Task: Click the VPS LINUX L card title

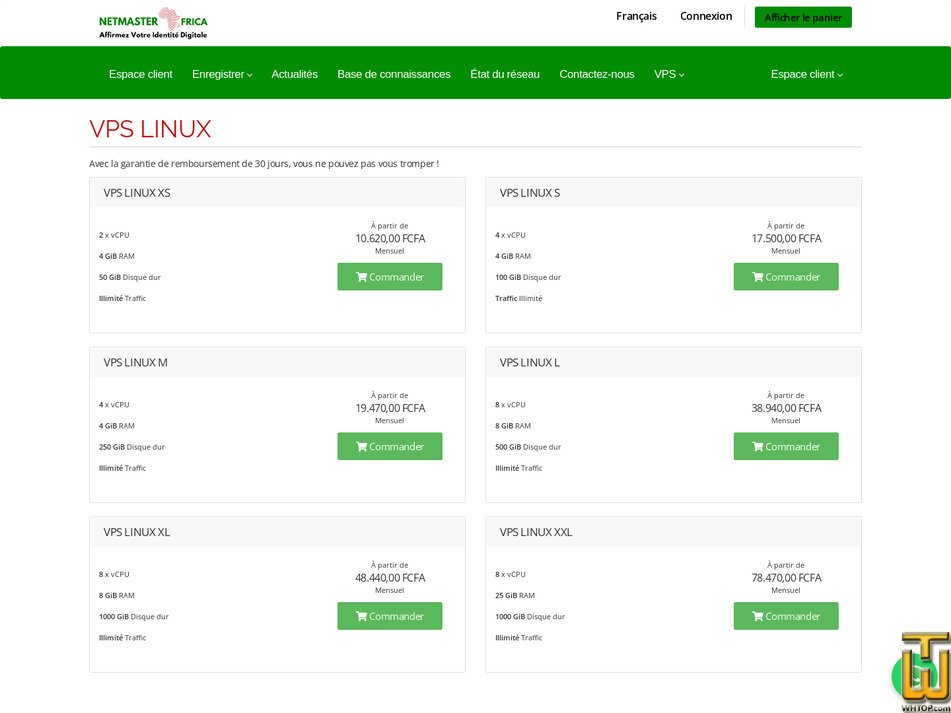Action: [530, 363]
